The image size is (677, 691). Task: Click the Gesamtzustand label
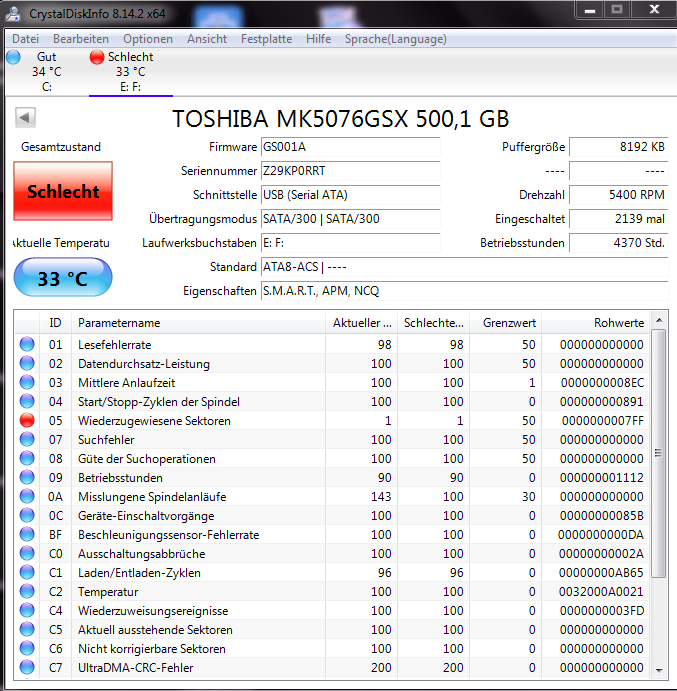(x=61, y=147)
